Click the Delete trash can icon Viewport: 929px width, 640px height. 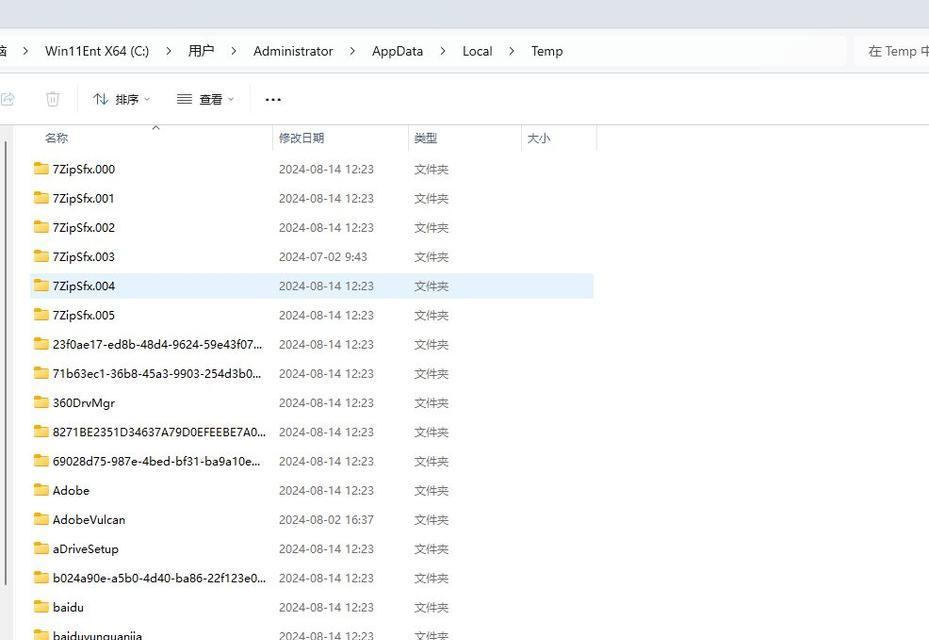[x=53, y=99]
